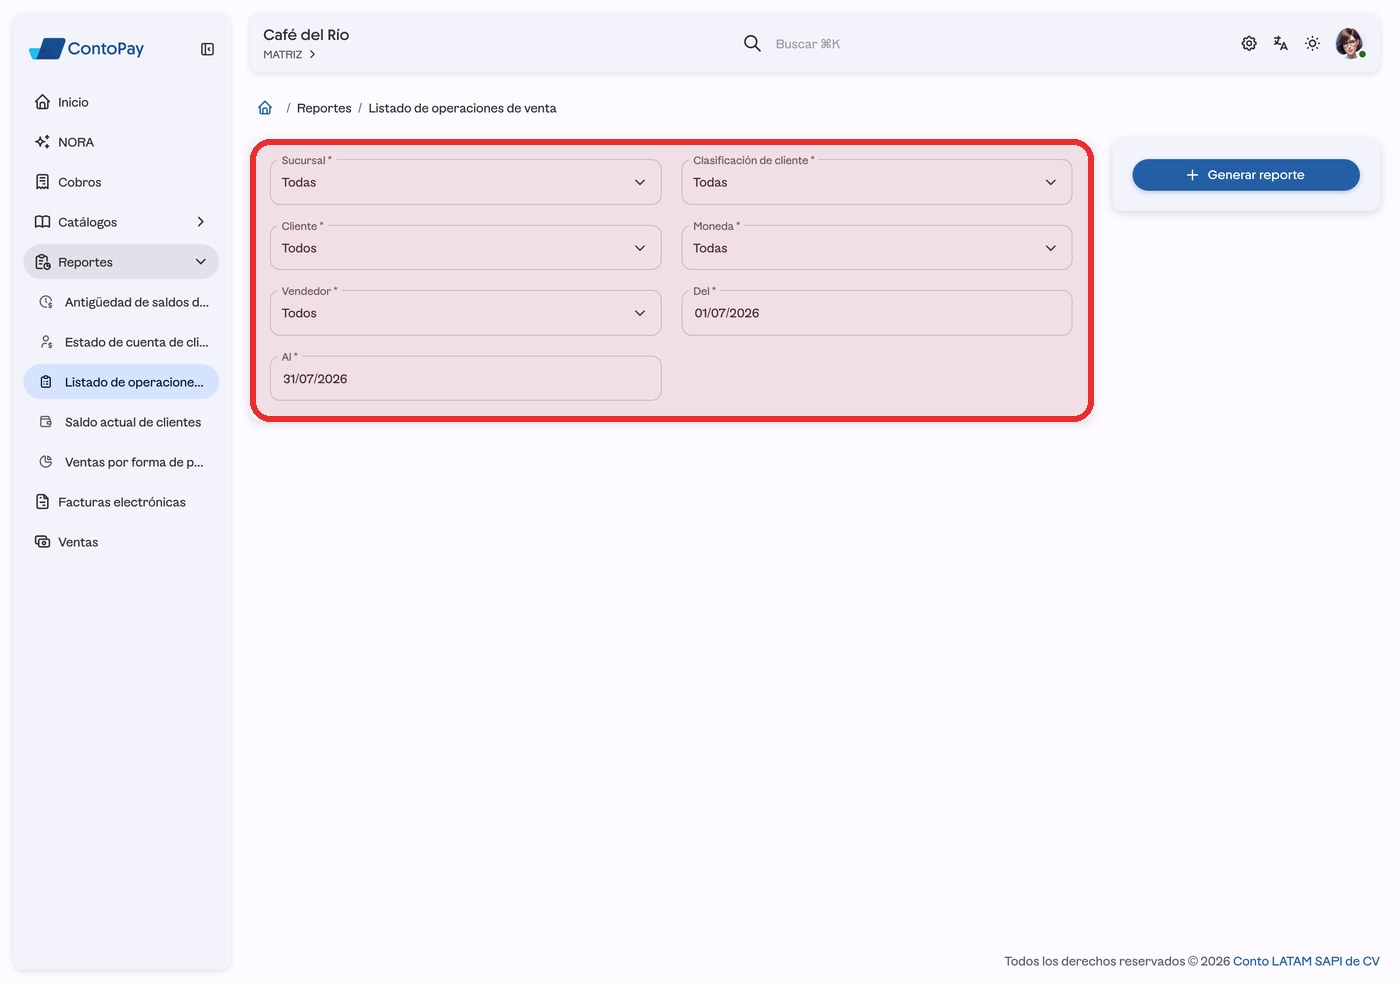Open the Sucursal dropdown
Screen dimensions: 1400x983
click(466, 182)
